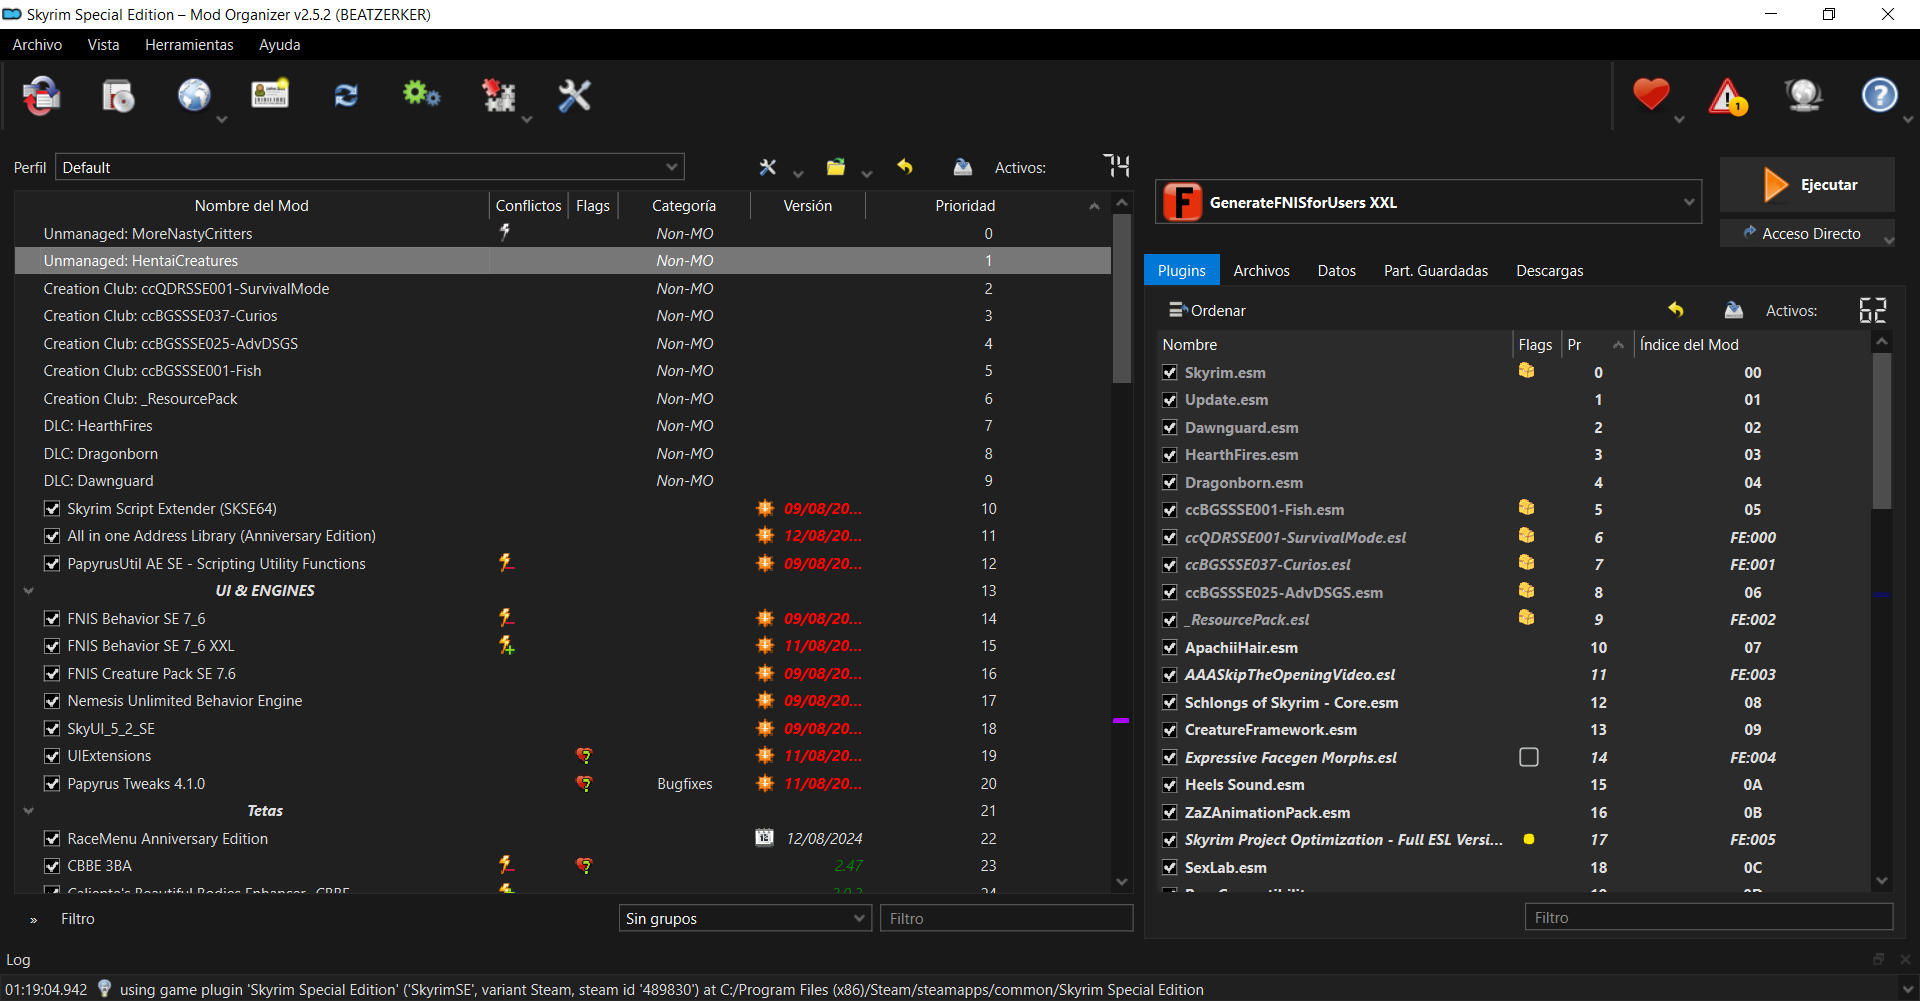1920x1001 pixels.
Task: Click the Ejecutar button
Action: (1808, 185)
